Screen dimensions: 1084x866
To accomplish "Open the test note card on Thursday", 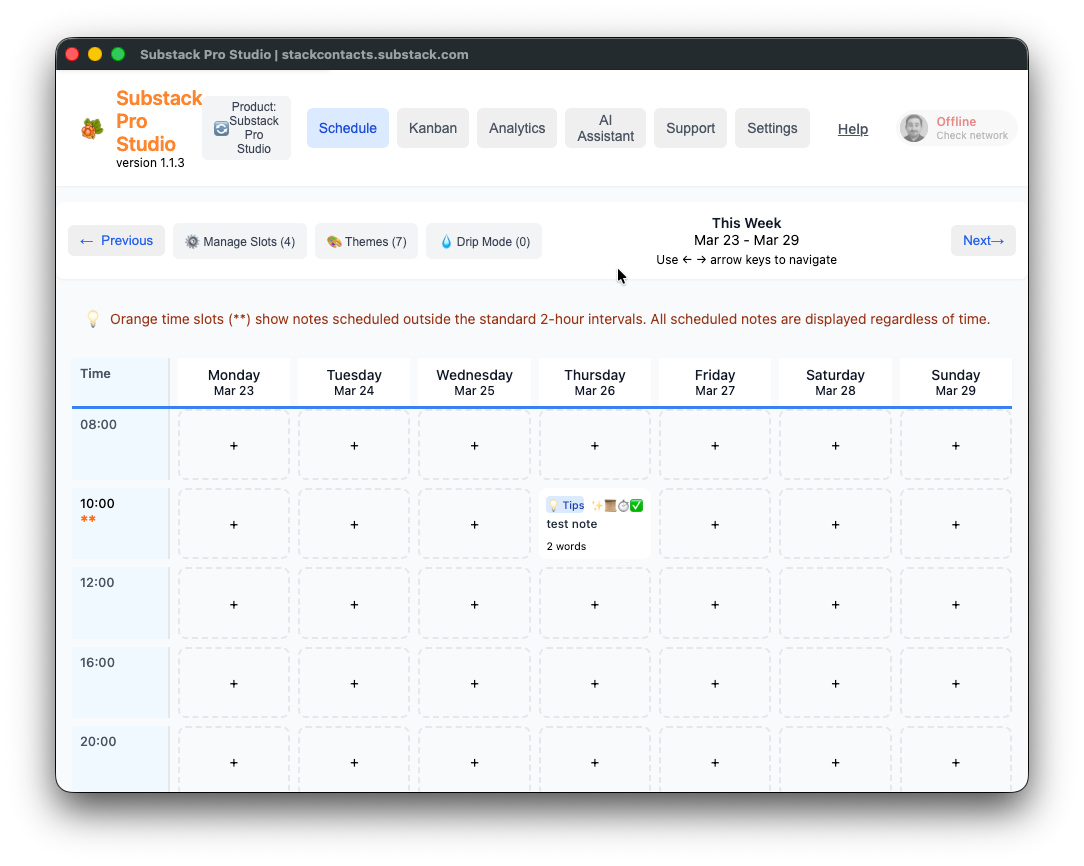I will point(595,525).
